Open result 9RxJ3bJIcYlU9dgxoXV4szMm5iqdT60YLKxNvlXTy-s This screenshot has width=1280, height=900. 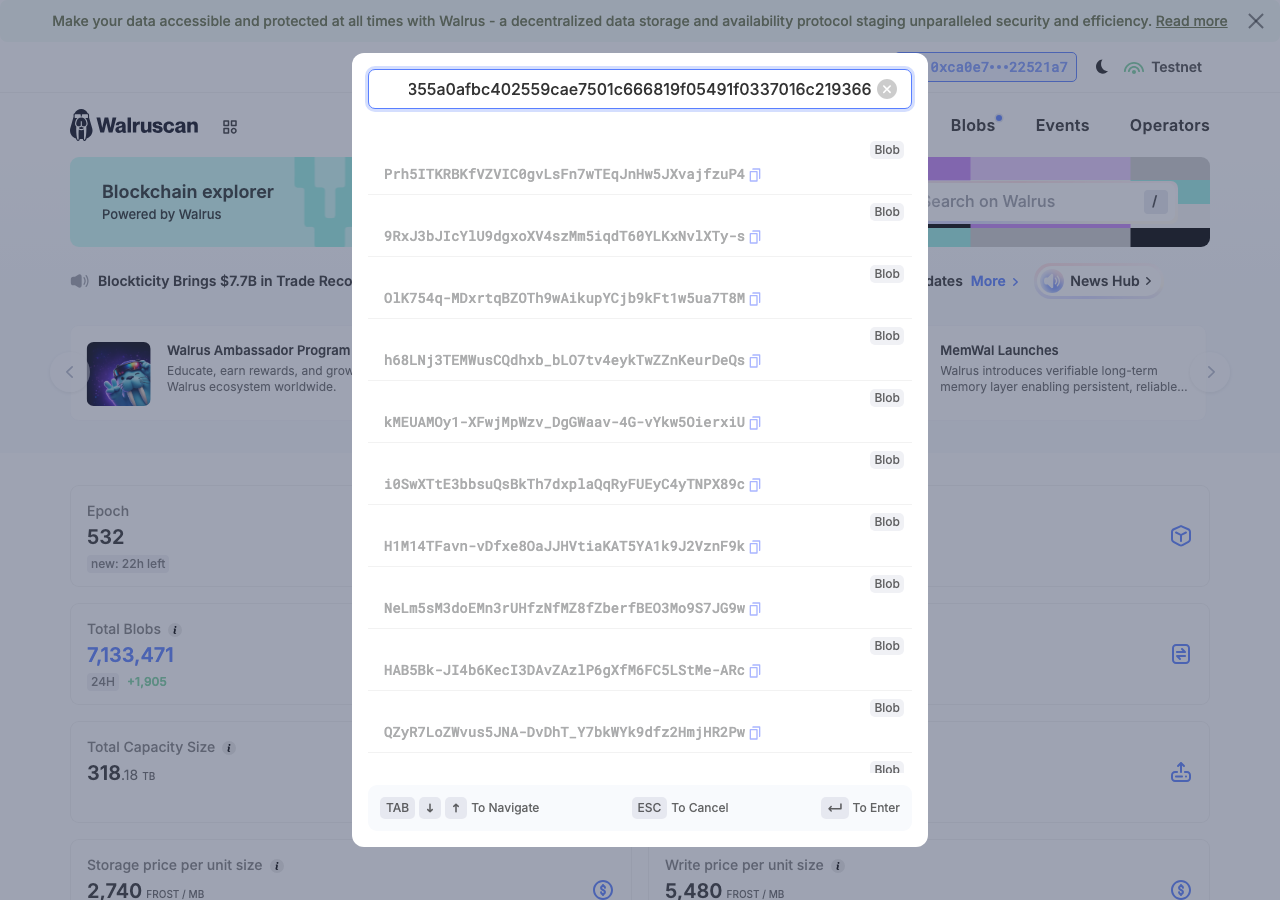640,226
